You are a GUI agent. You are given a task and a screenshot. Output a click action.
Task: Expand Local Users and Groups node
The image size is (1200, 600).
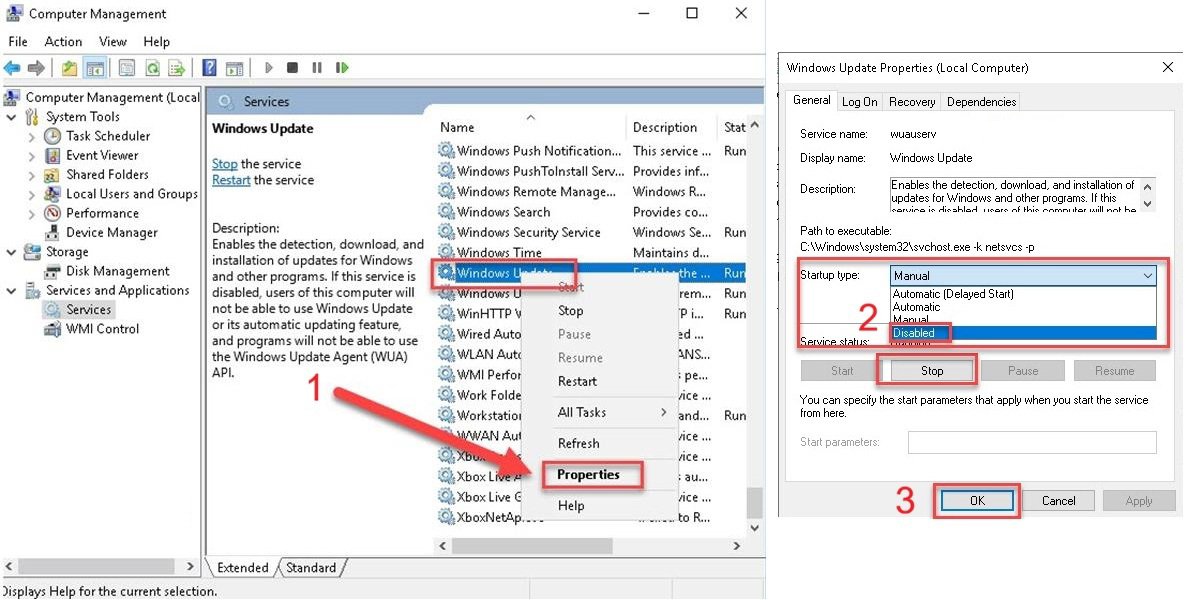(31, 194)
